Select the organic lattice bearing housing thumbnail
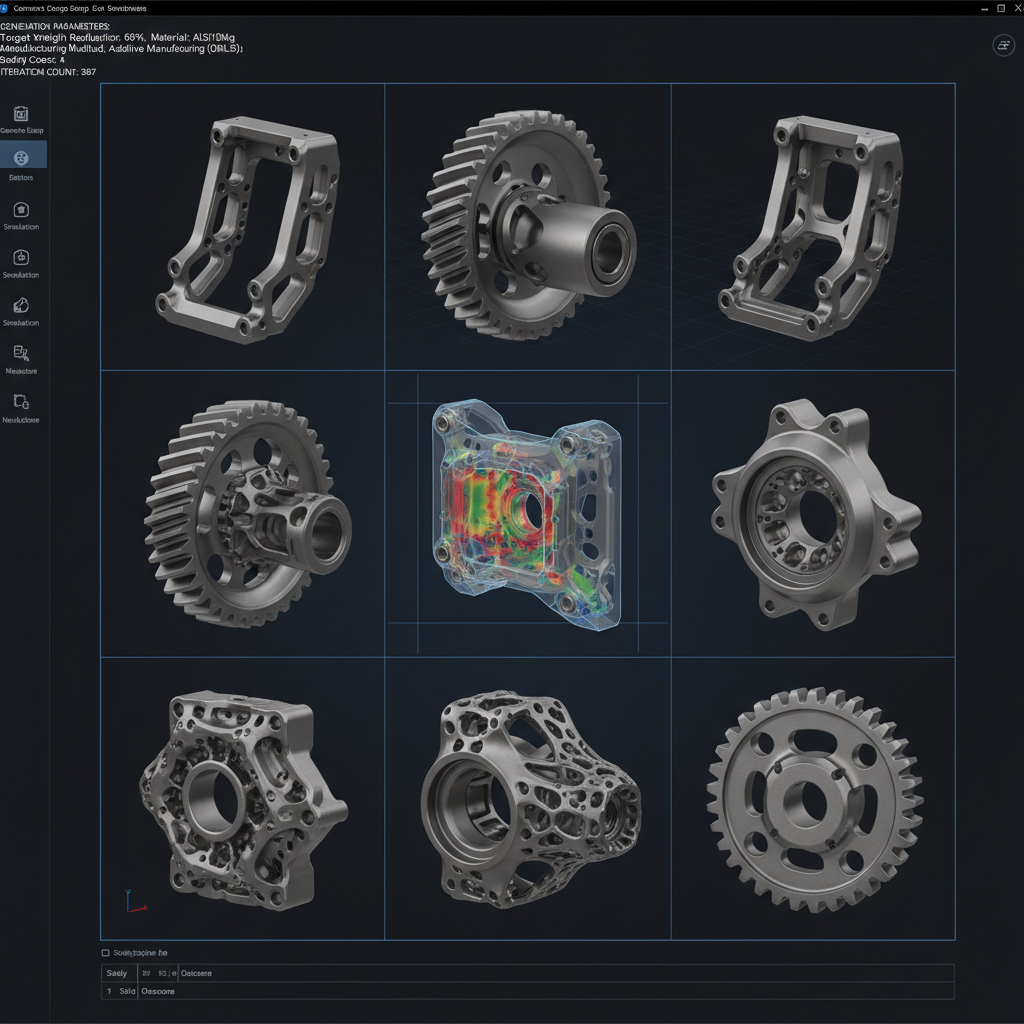 pyautogui.click(x=528, y=799)
